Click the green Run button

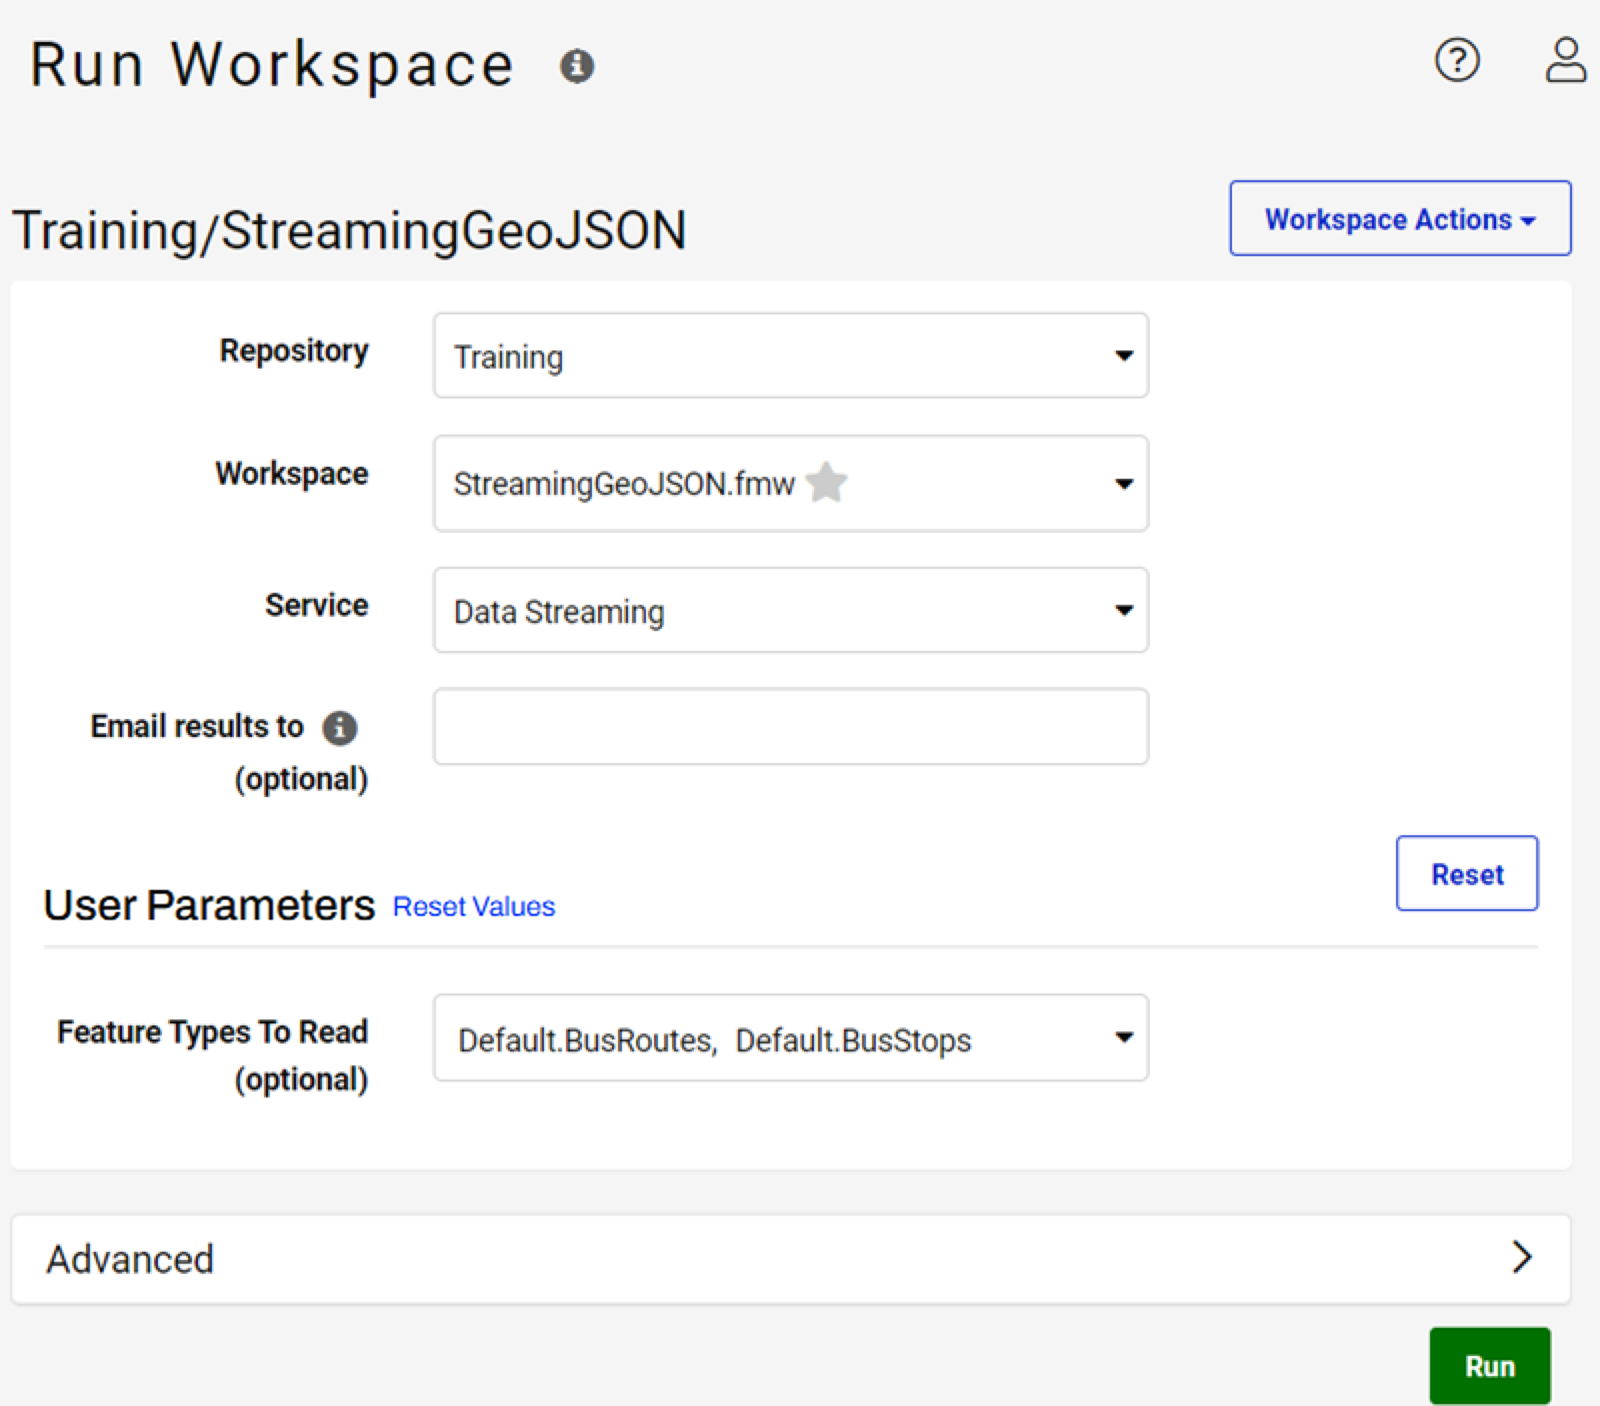pos(1490,1366)
